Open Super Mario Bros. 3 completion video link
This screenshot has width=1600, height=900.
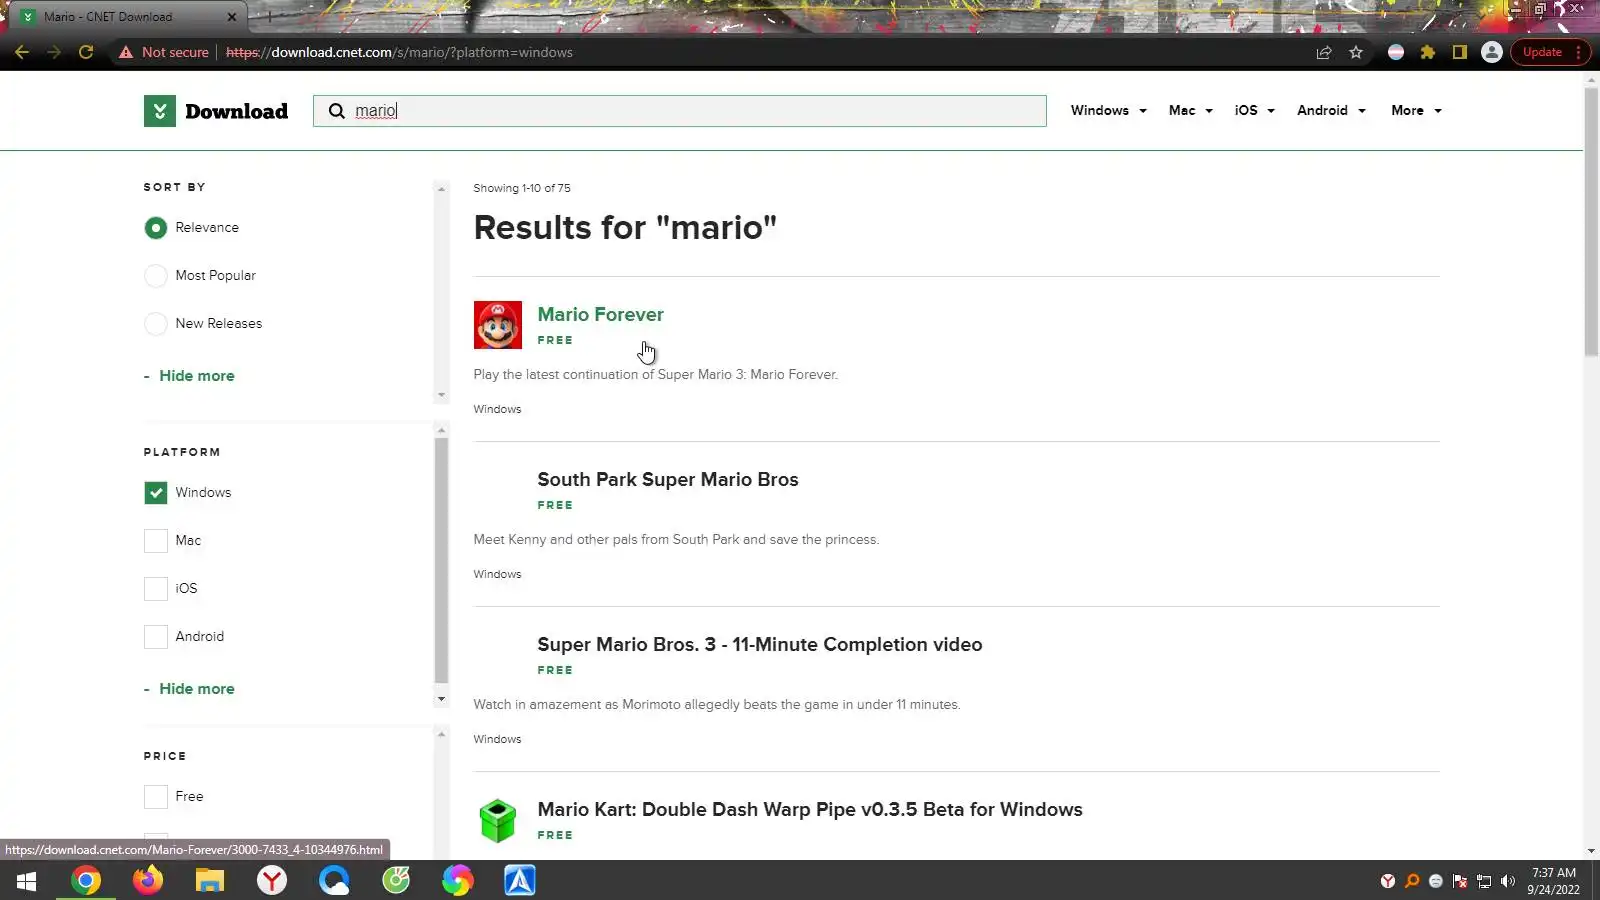(760, 645)
